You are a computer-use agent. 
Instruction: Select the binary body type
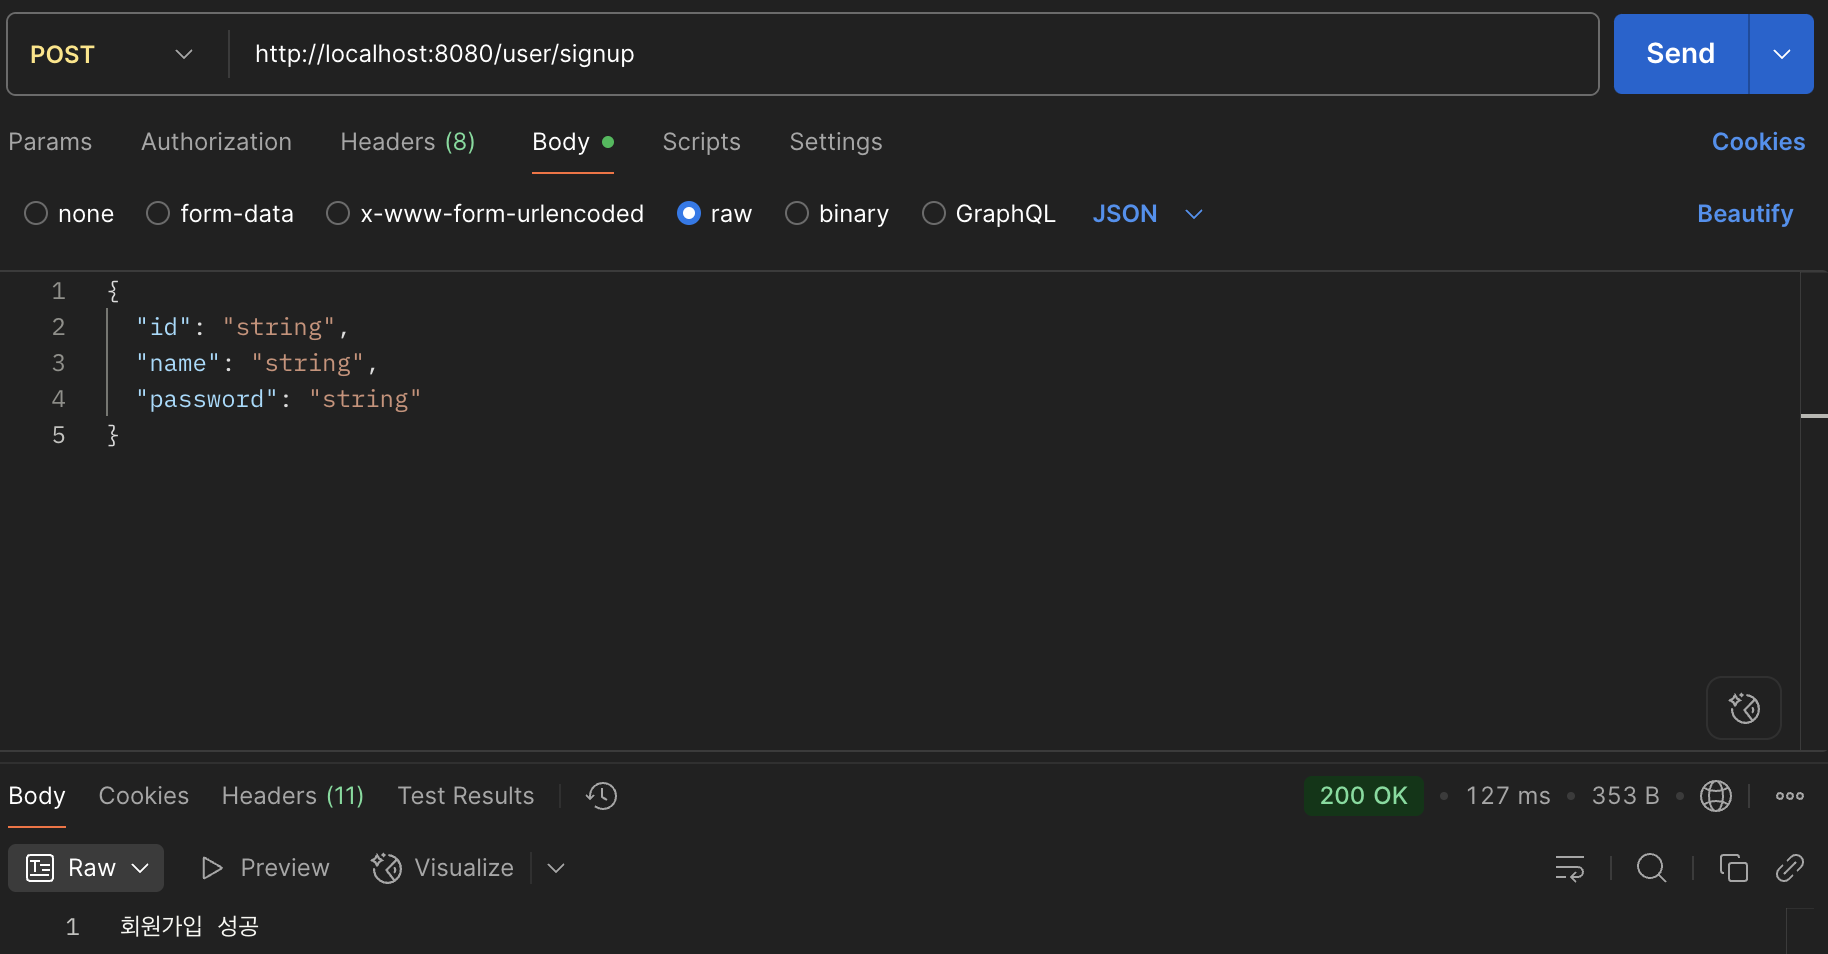837,214
